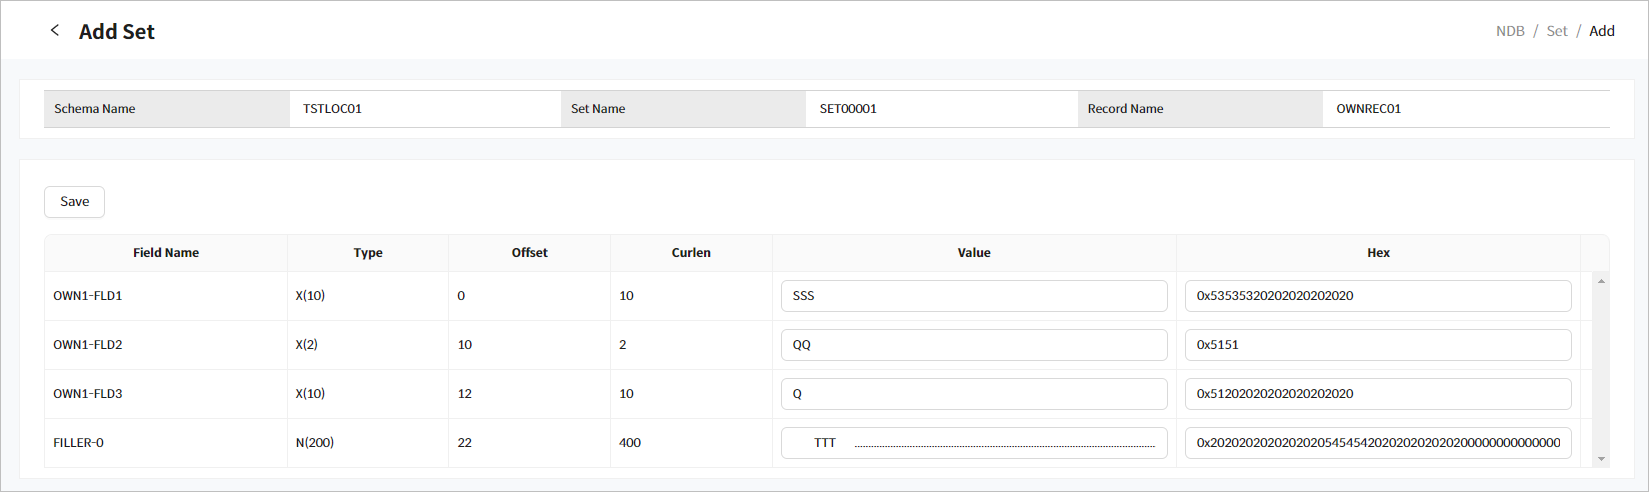The height and width of the screenshot is (492, 1649).
Task: Select the Record Name value OWNREC01
Action: 1368,109
